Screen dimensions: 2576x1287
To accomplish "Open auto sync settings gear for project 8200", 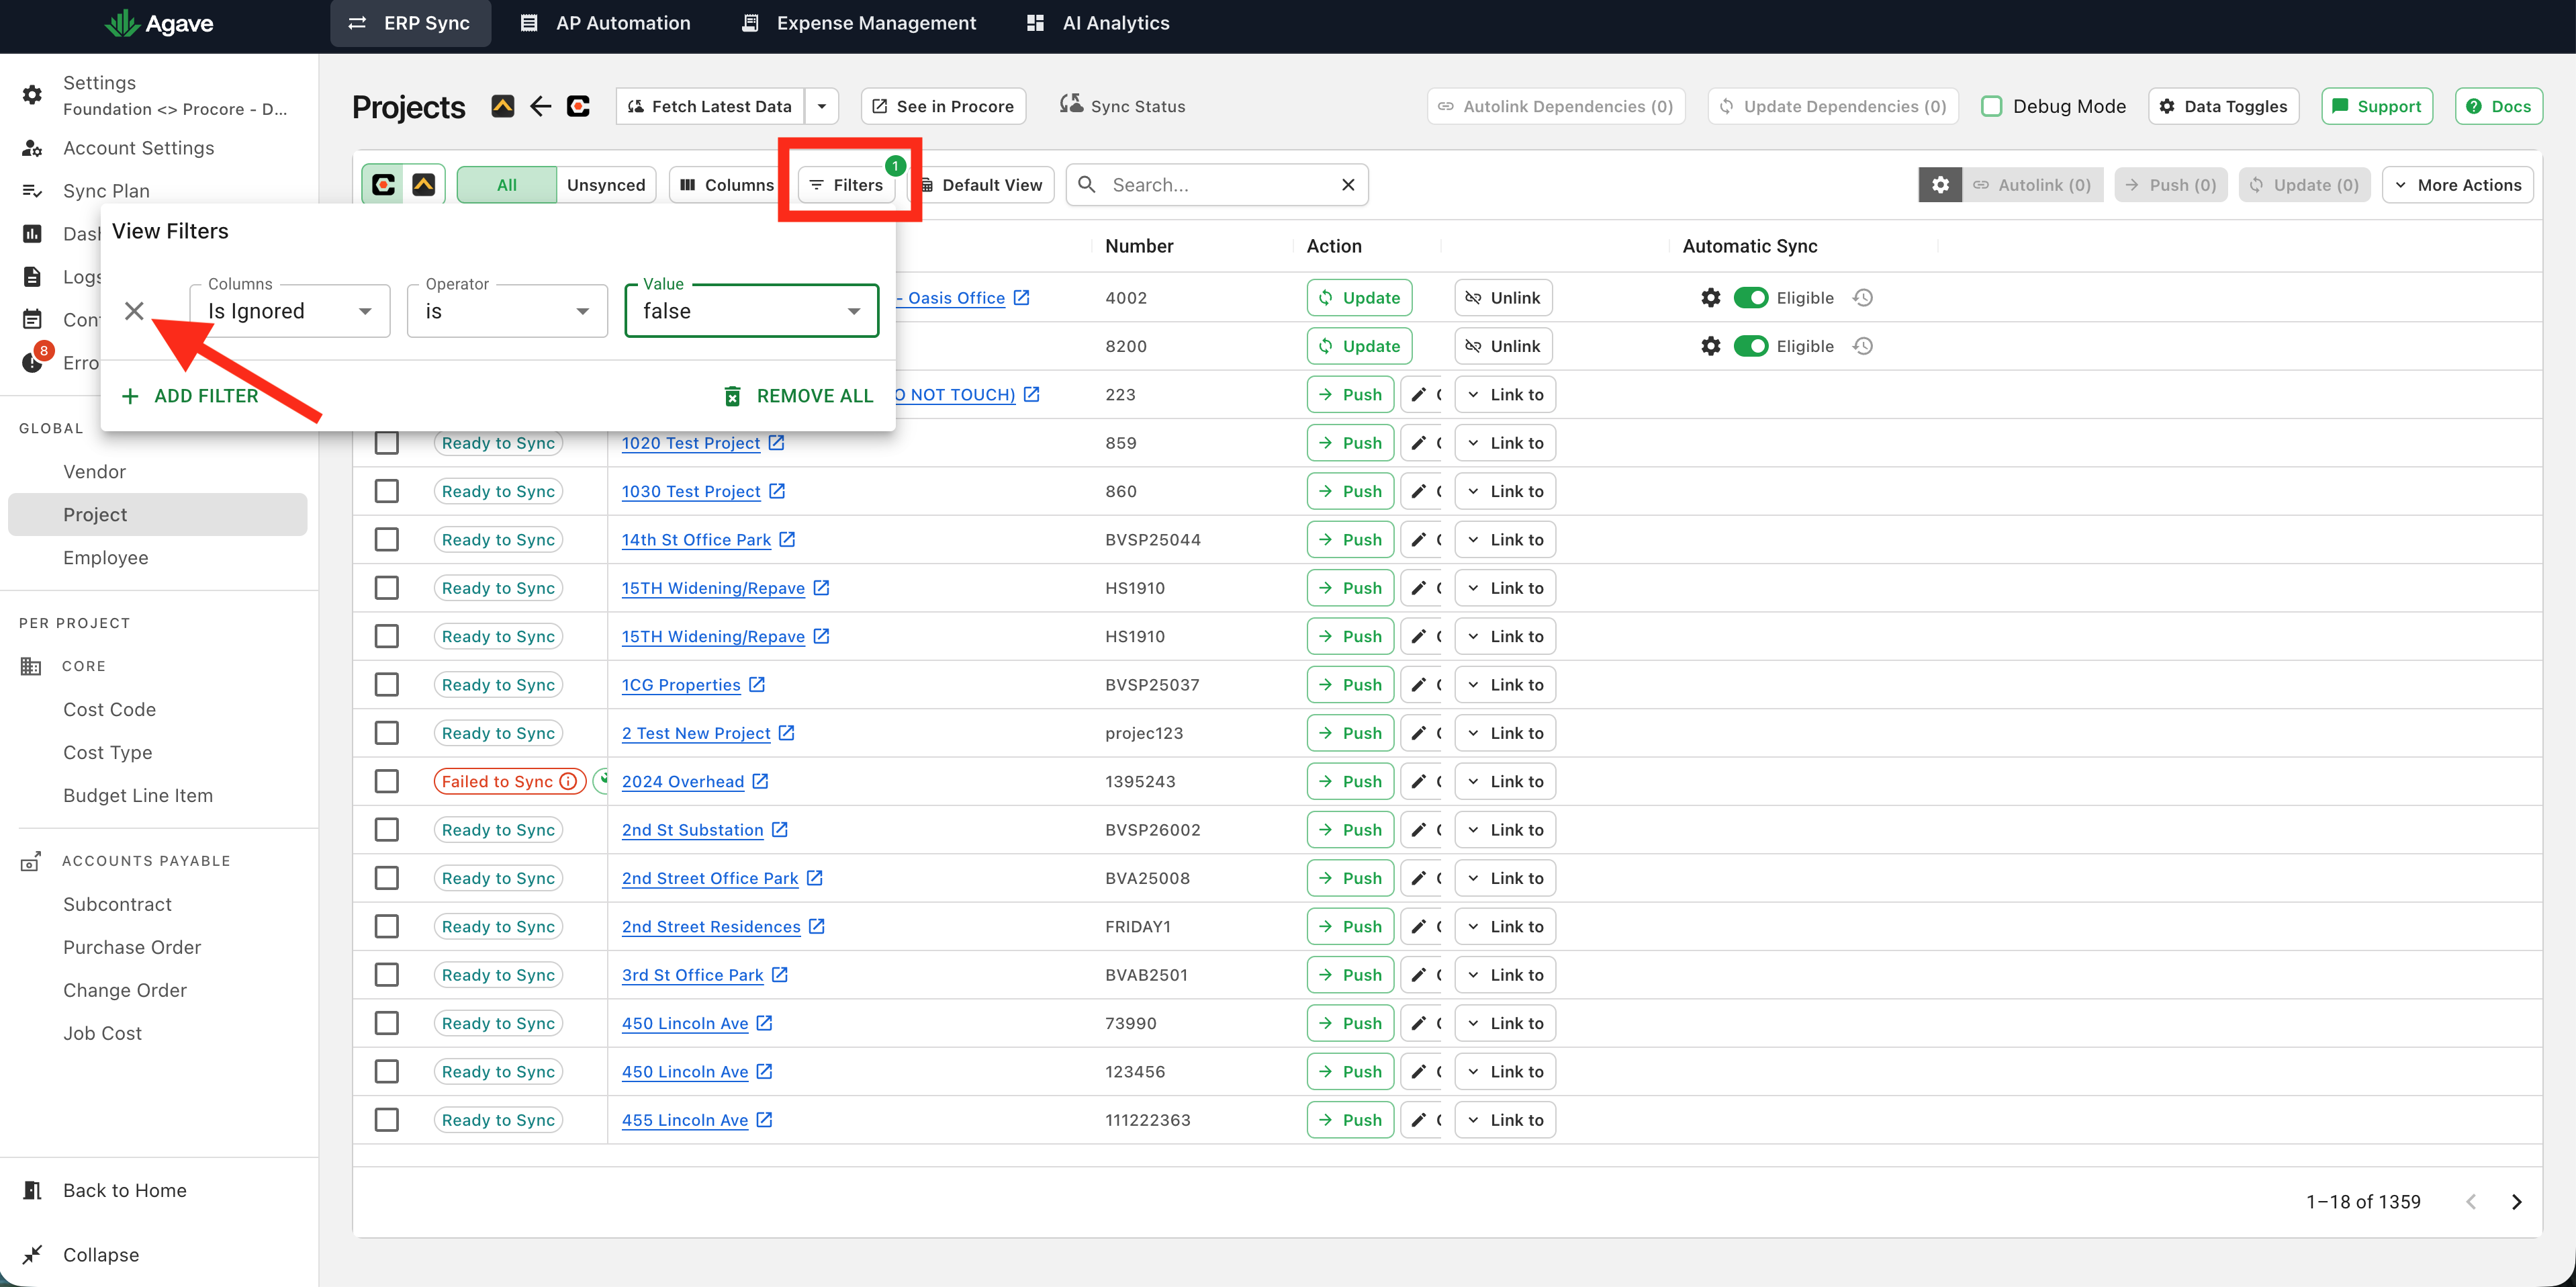I will [1710, 346].
